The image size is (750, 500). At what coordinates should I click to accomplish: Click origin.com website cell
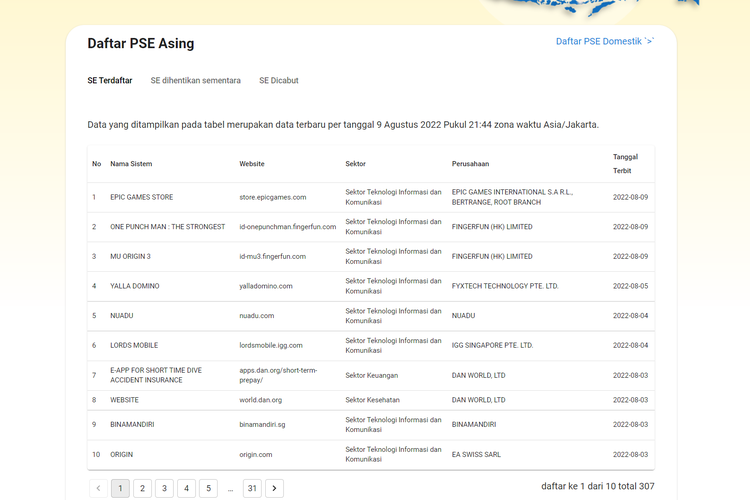pos(256,455)
